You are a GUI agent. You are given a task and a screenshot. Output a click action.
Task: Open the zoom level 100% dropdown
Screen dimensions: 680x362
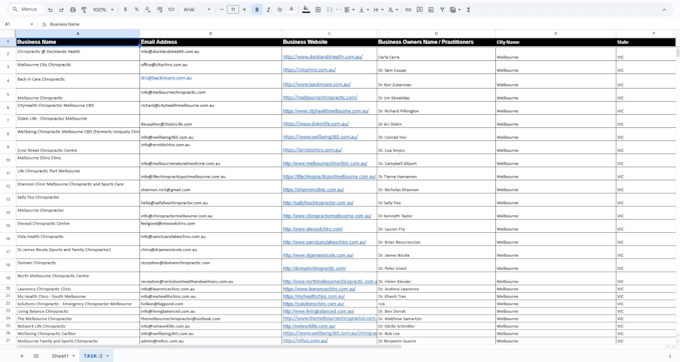click(103, 10)
